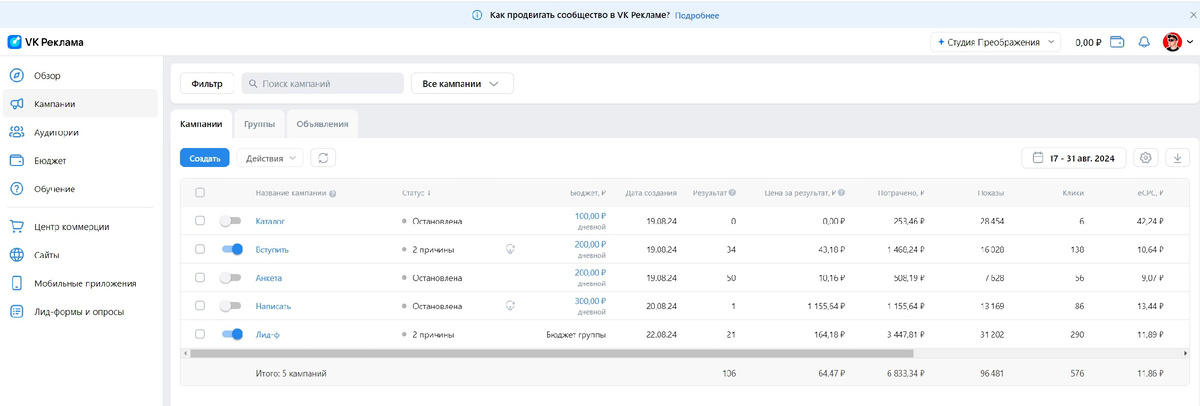
Task: Toggle the Каталог campaign switch
Action: 231,220
